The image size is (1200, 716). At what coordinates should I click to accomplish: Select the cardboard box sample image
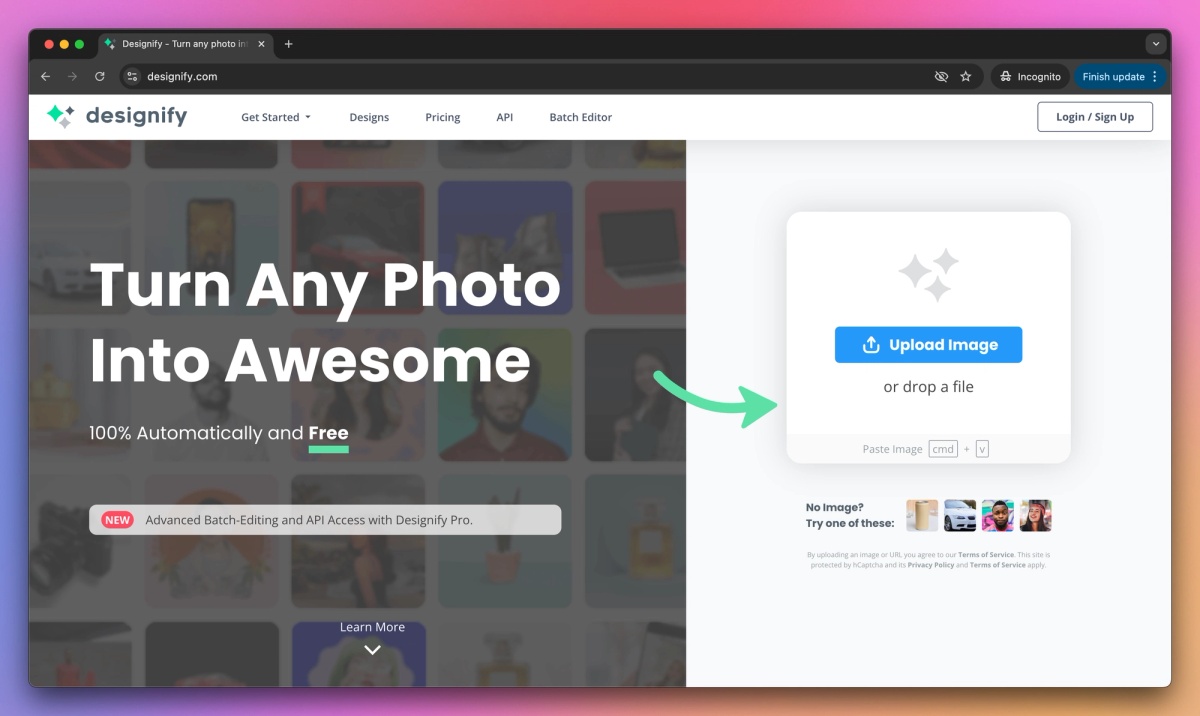(x=922, y=515)
